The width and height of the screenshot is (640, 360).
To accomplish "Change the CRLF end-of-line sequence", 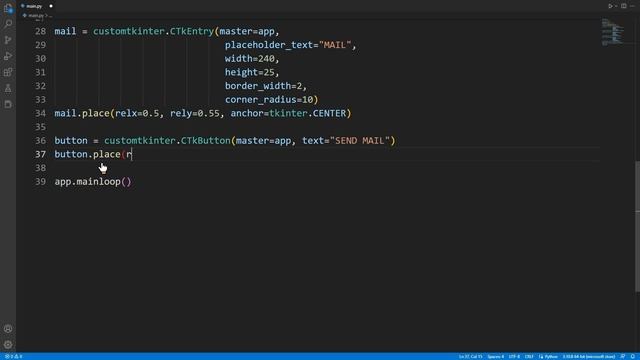I will pyautogui.click(x=529, y=356).
